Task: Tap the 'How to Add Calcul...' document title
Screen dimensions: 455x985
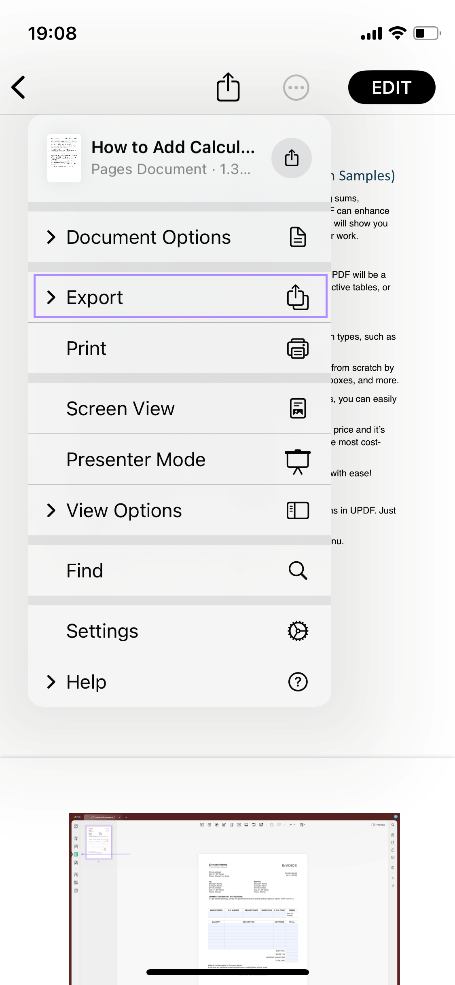Action: pyautogui.click(x=173, y=147)
